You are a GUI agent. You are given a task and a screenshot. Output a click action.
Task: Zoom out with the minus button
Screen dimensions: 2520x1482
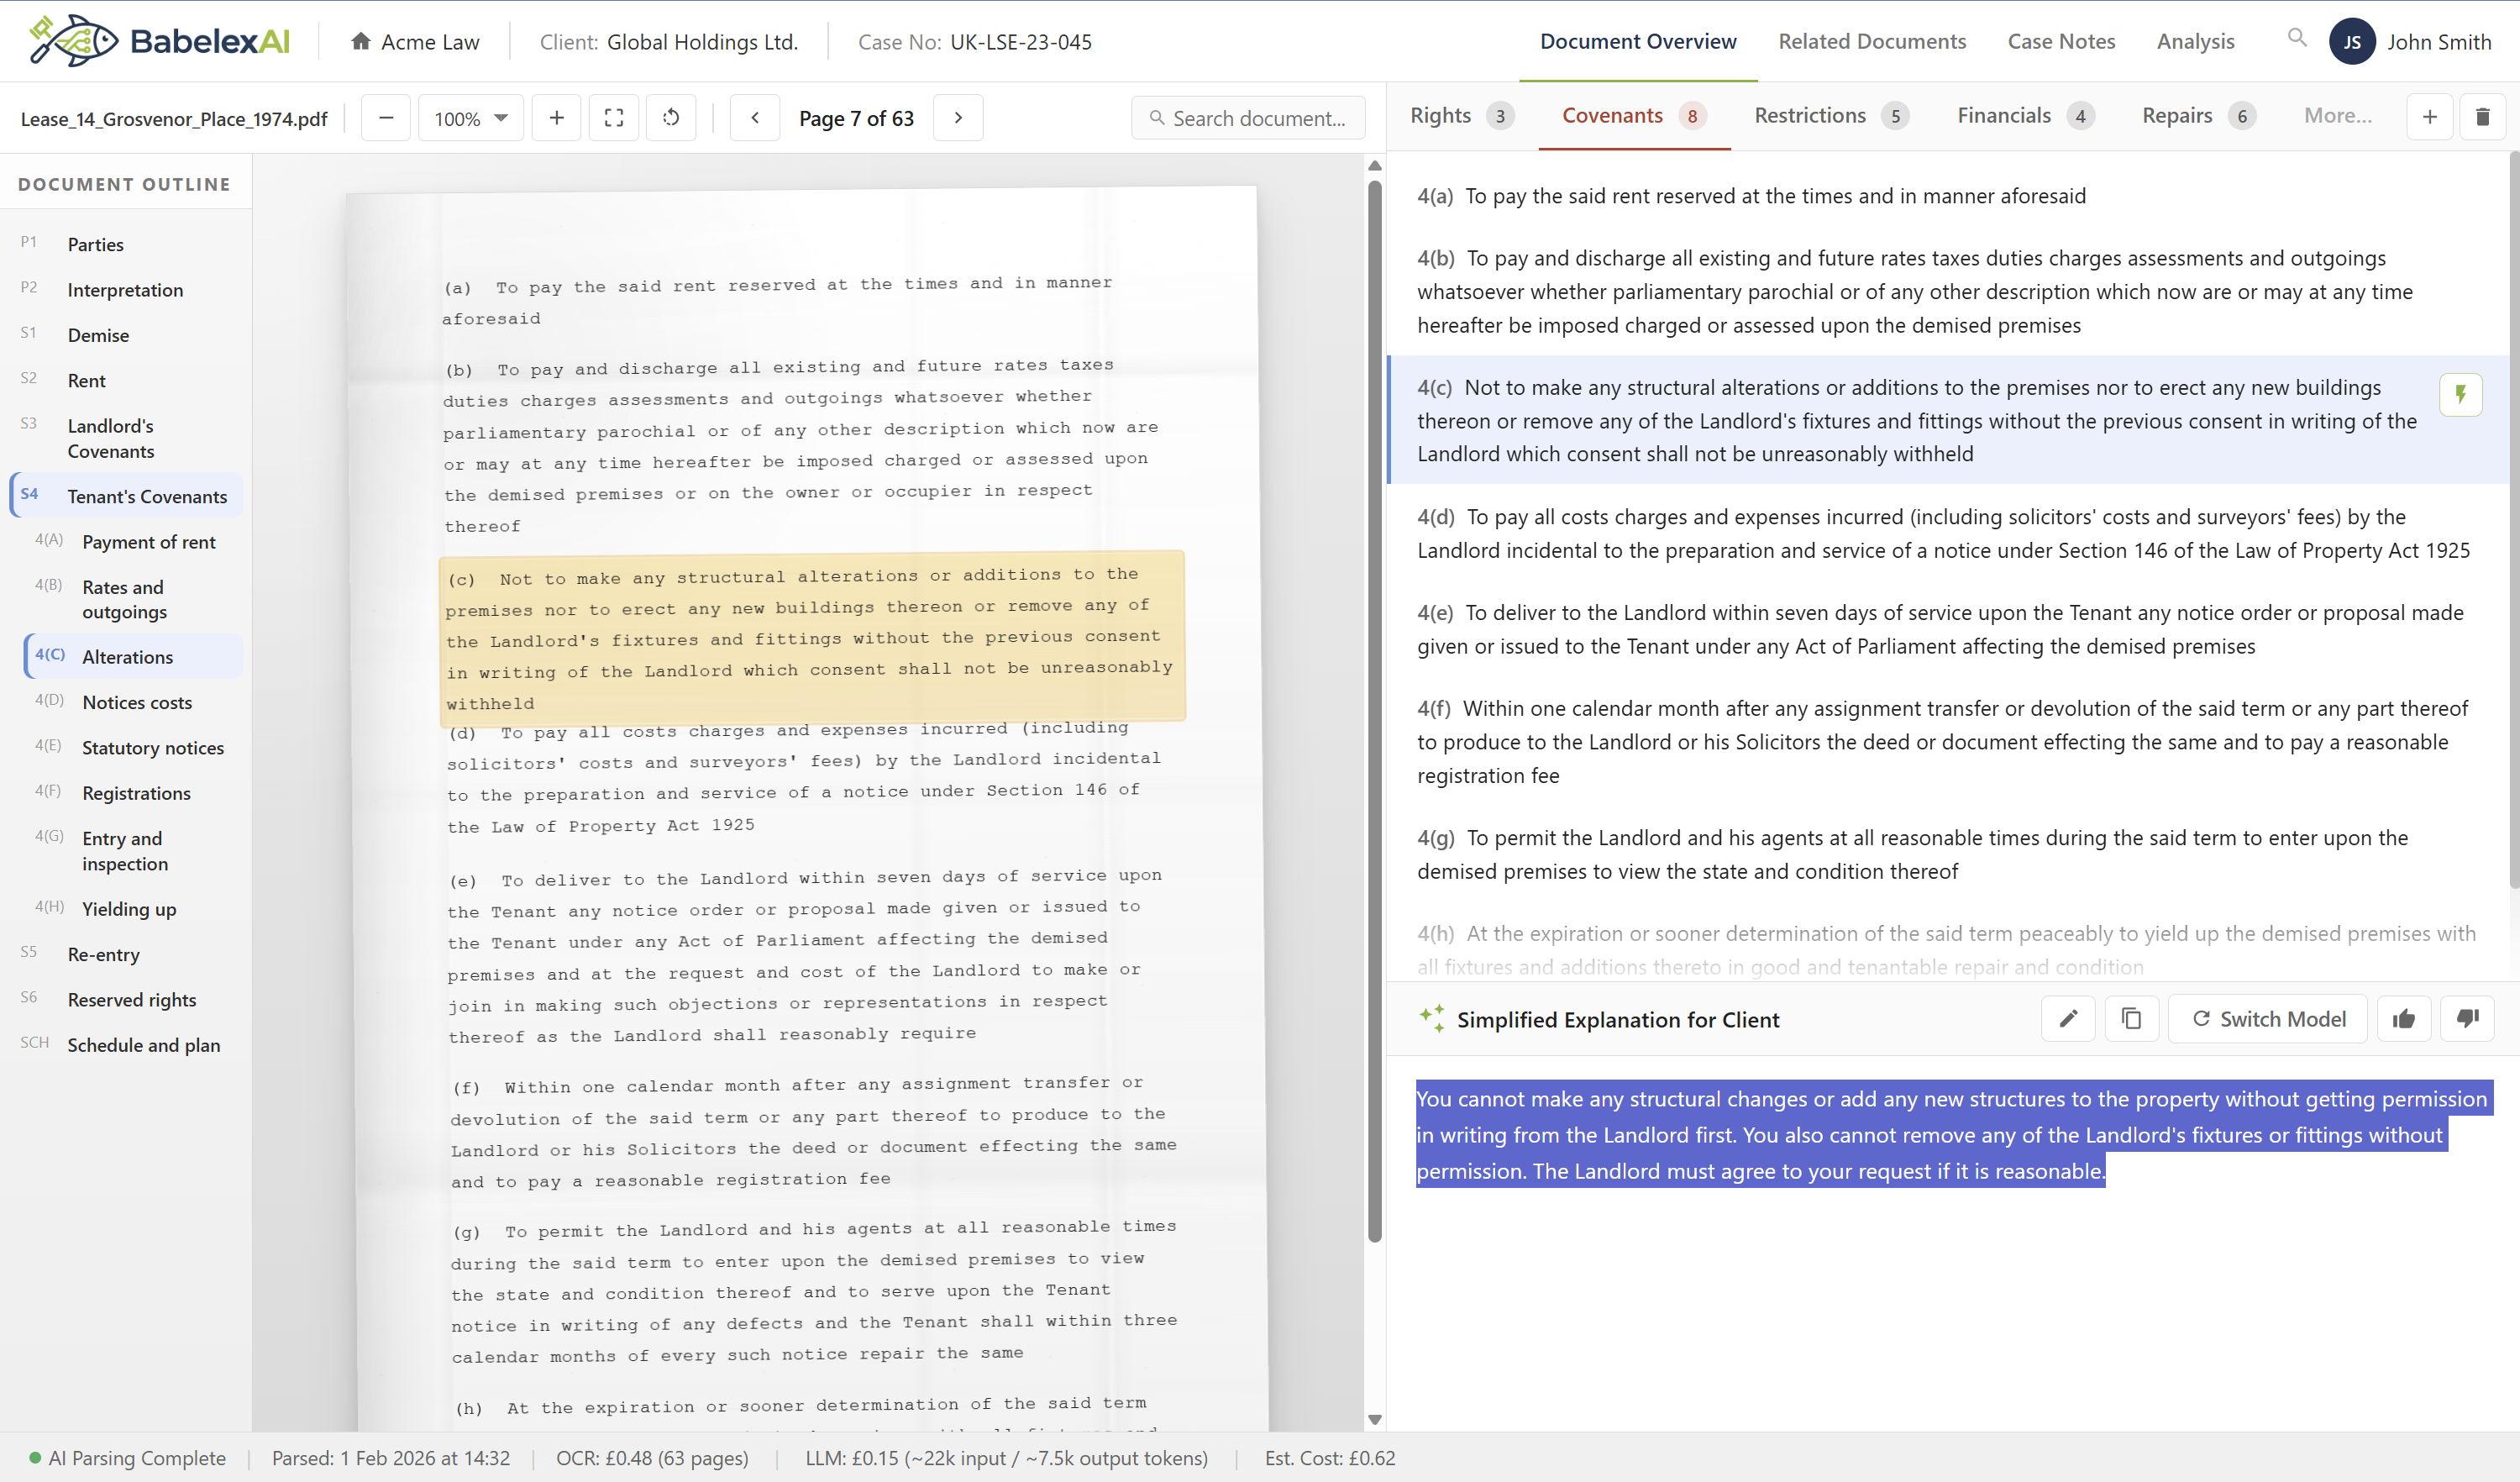pos(386,118)
